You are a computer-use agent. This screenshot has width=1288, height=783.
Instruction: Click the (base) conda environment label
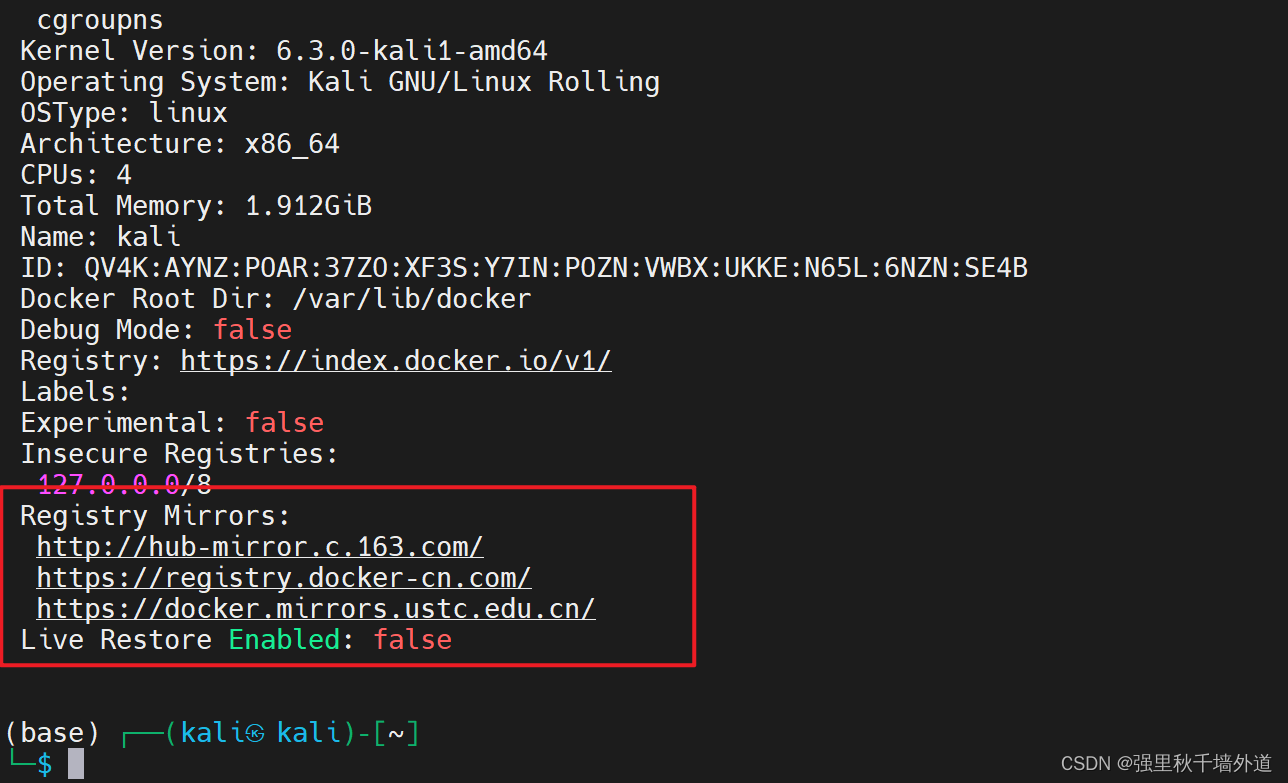(52, 734)
